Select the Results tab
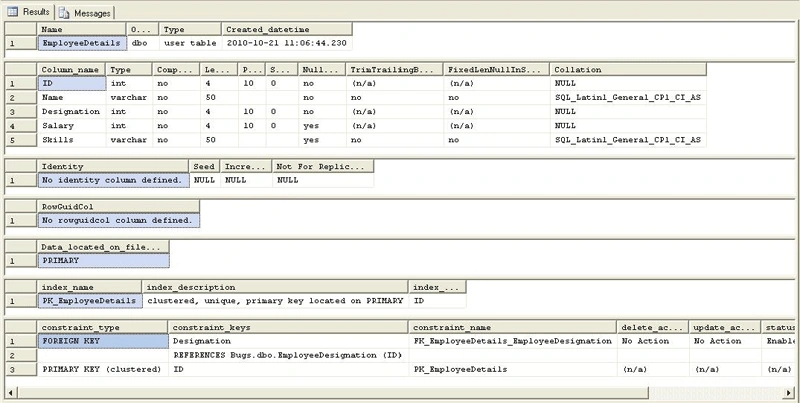Image resolution: width=800 pixels, height=403 pixels. coord(29,12)
